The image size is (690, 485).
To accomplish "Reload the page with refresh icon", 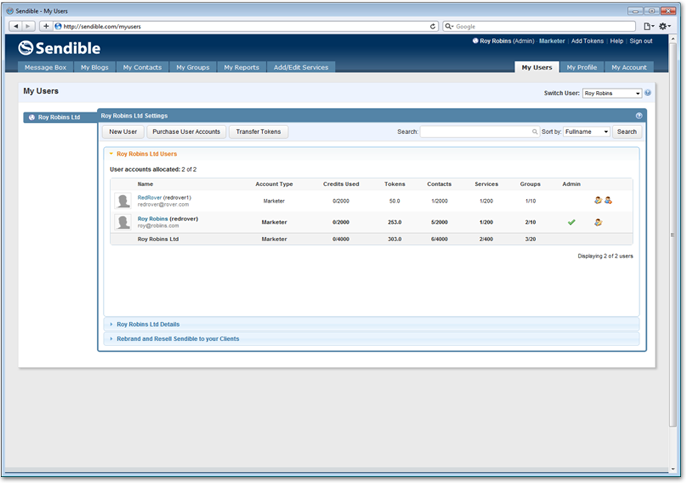I will 433,26.
